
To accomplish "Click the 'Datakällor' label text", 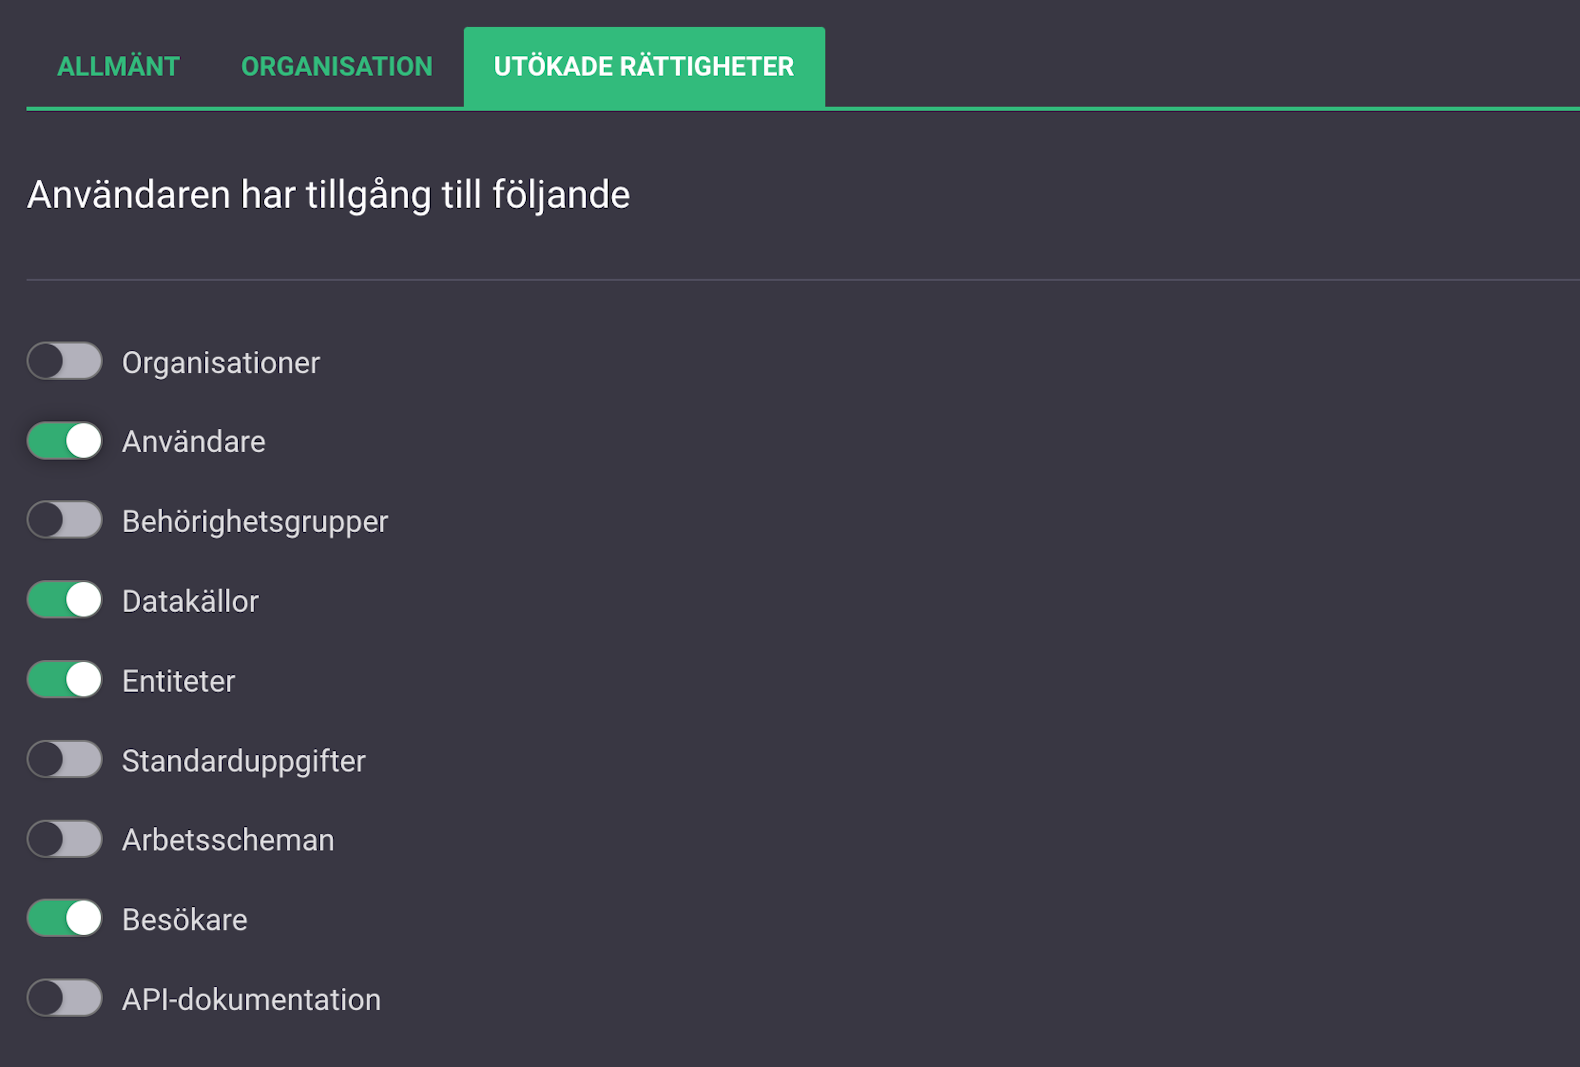I will pos(190,601).
